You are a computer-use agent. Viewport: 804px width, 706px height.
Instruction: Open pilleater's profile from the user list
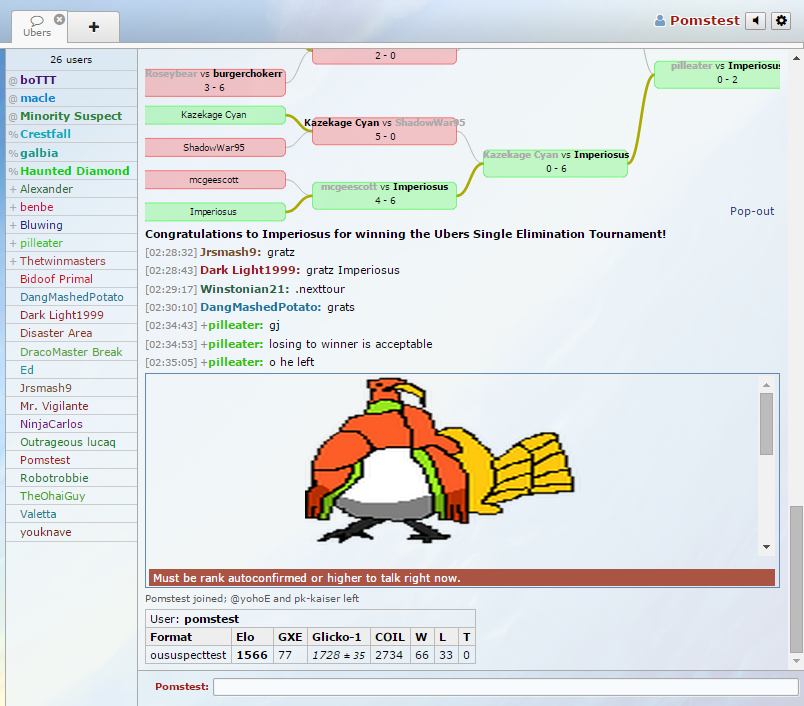pos(41,243)
